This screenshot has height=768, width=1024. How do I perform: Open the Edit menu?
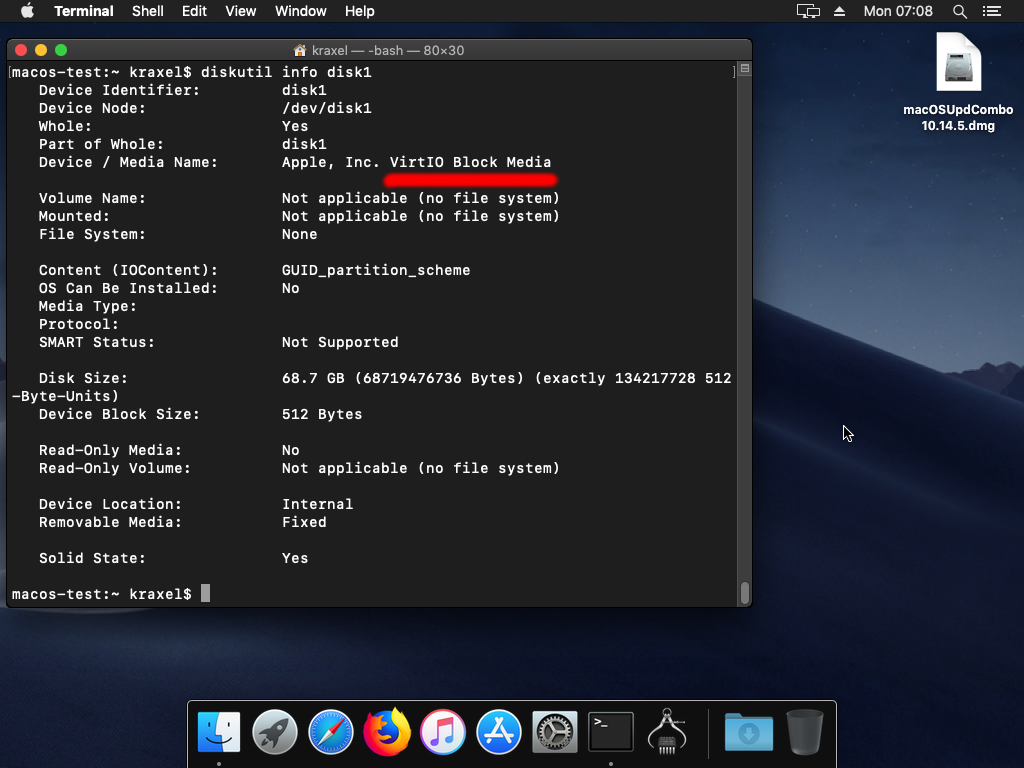pyautogui.click(x=194, y=11)
